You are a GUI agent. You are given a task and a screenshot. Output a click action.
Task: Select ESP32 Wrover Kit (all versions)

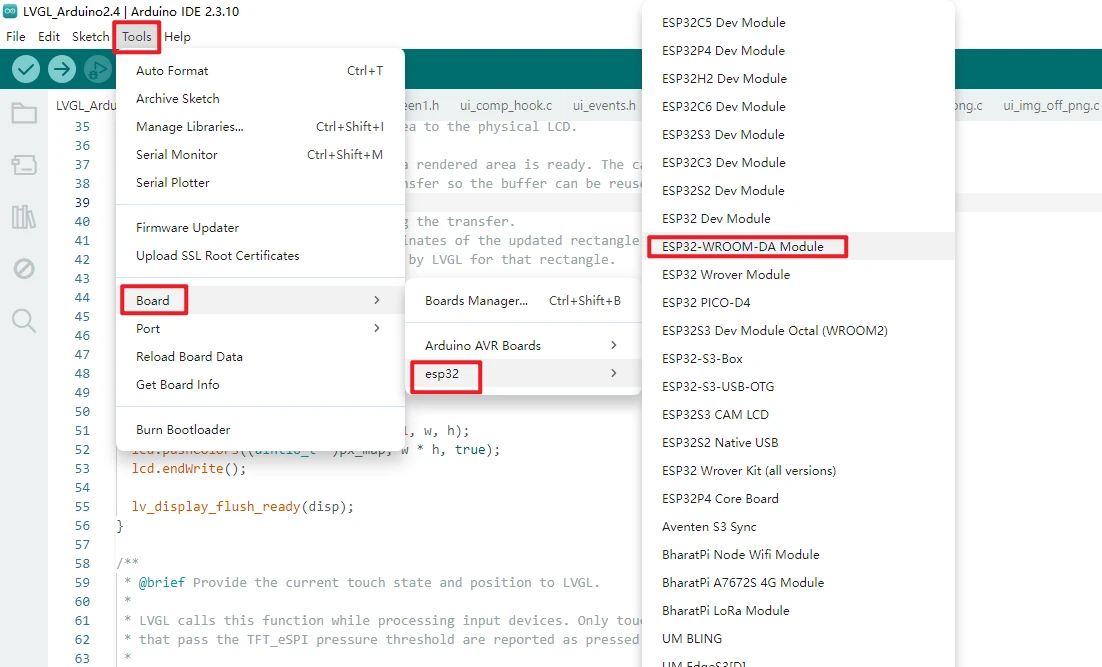[799, 471]
